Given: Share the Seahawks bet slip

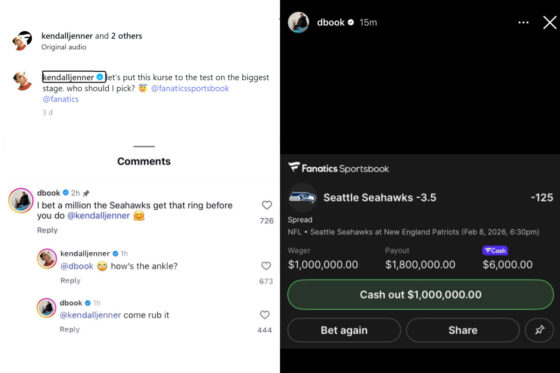Looking at the screenshot, I should tap(463, 330).
